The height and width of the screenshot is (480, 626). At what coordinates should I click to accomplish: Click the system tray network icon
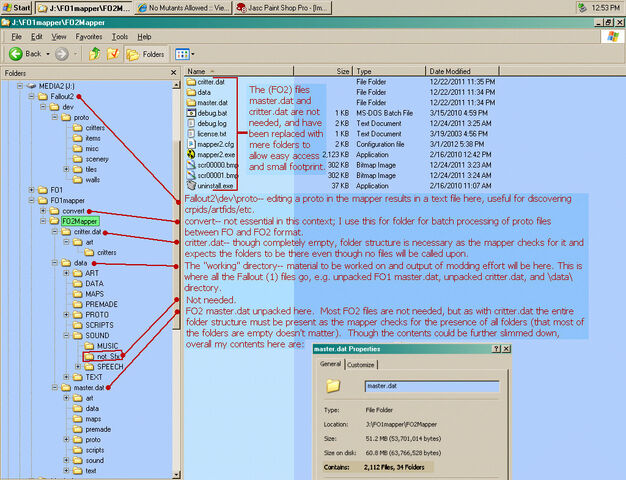(582, 8)
